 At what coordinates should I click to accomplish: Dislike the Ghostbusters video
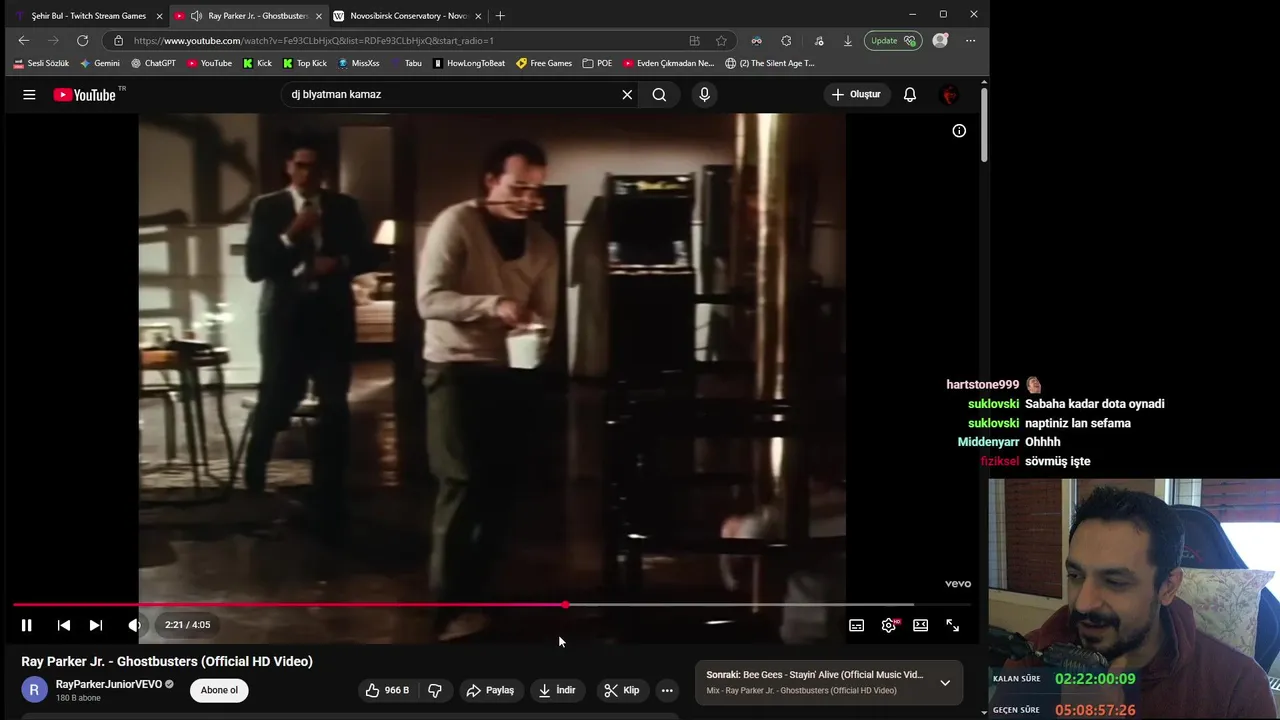click(435, 690)
